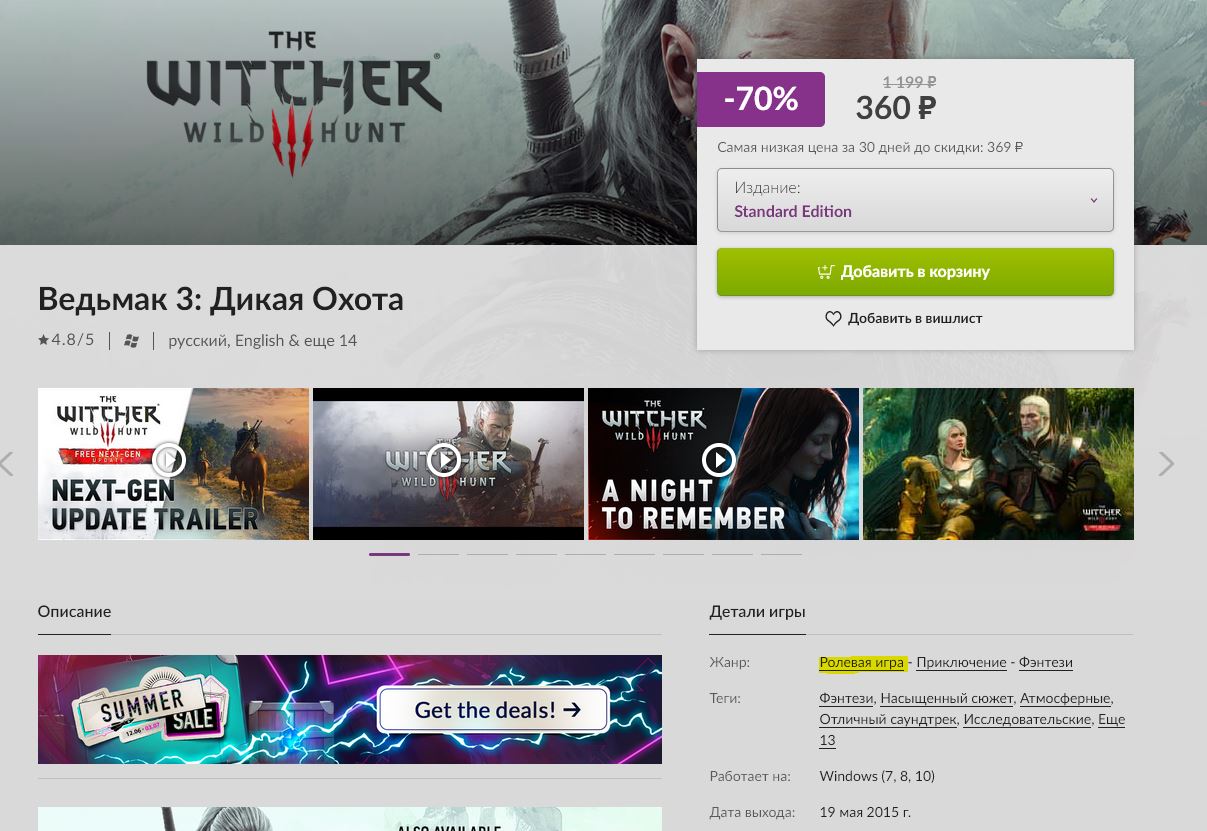Screen dimensions: 1207x831
Task: Click the chevron in the edition selector
Action: 1093,200
